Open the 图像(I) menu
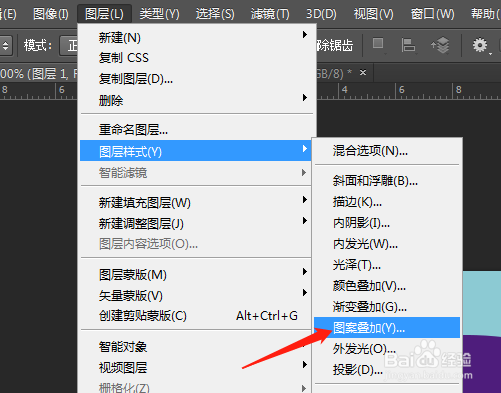 tap(51, 14)
